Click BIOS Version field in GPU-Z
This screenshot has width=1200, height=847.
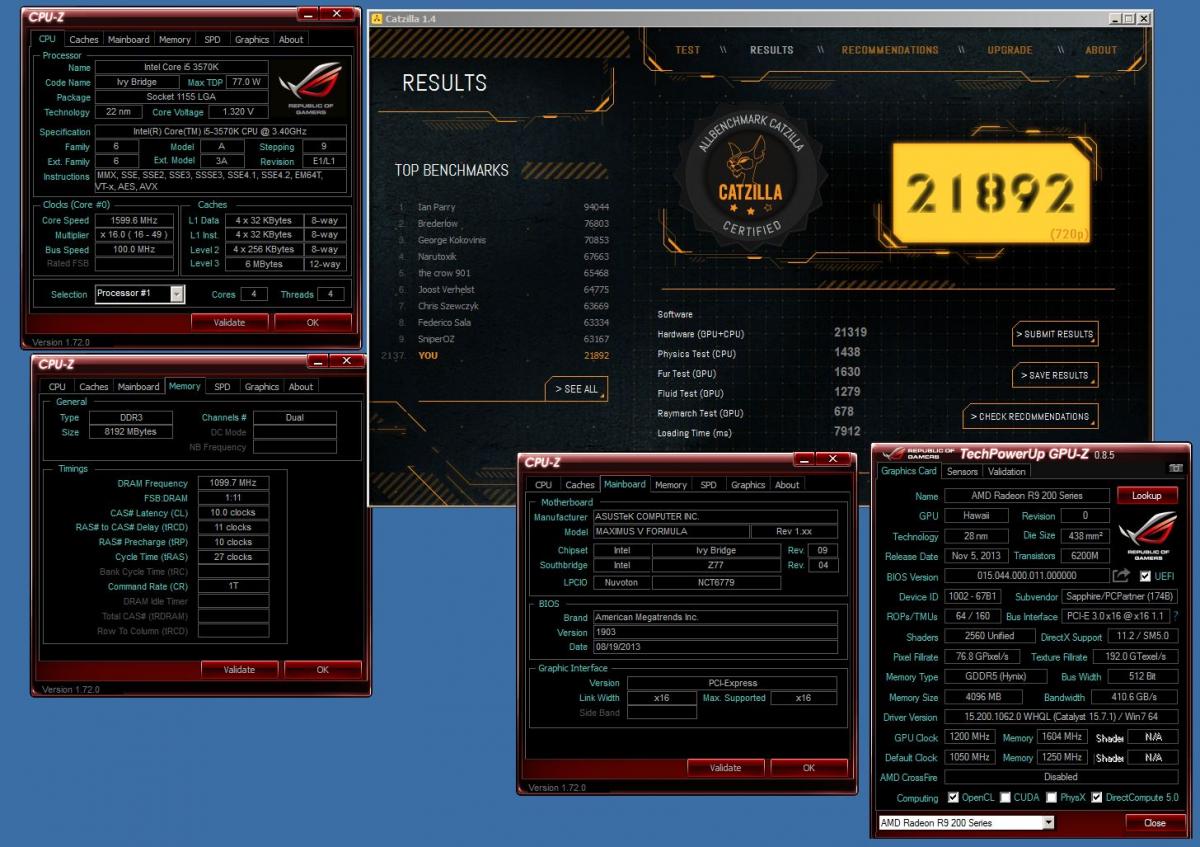click(1026, 576)
